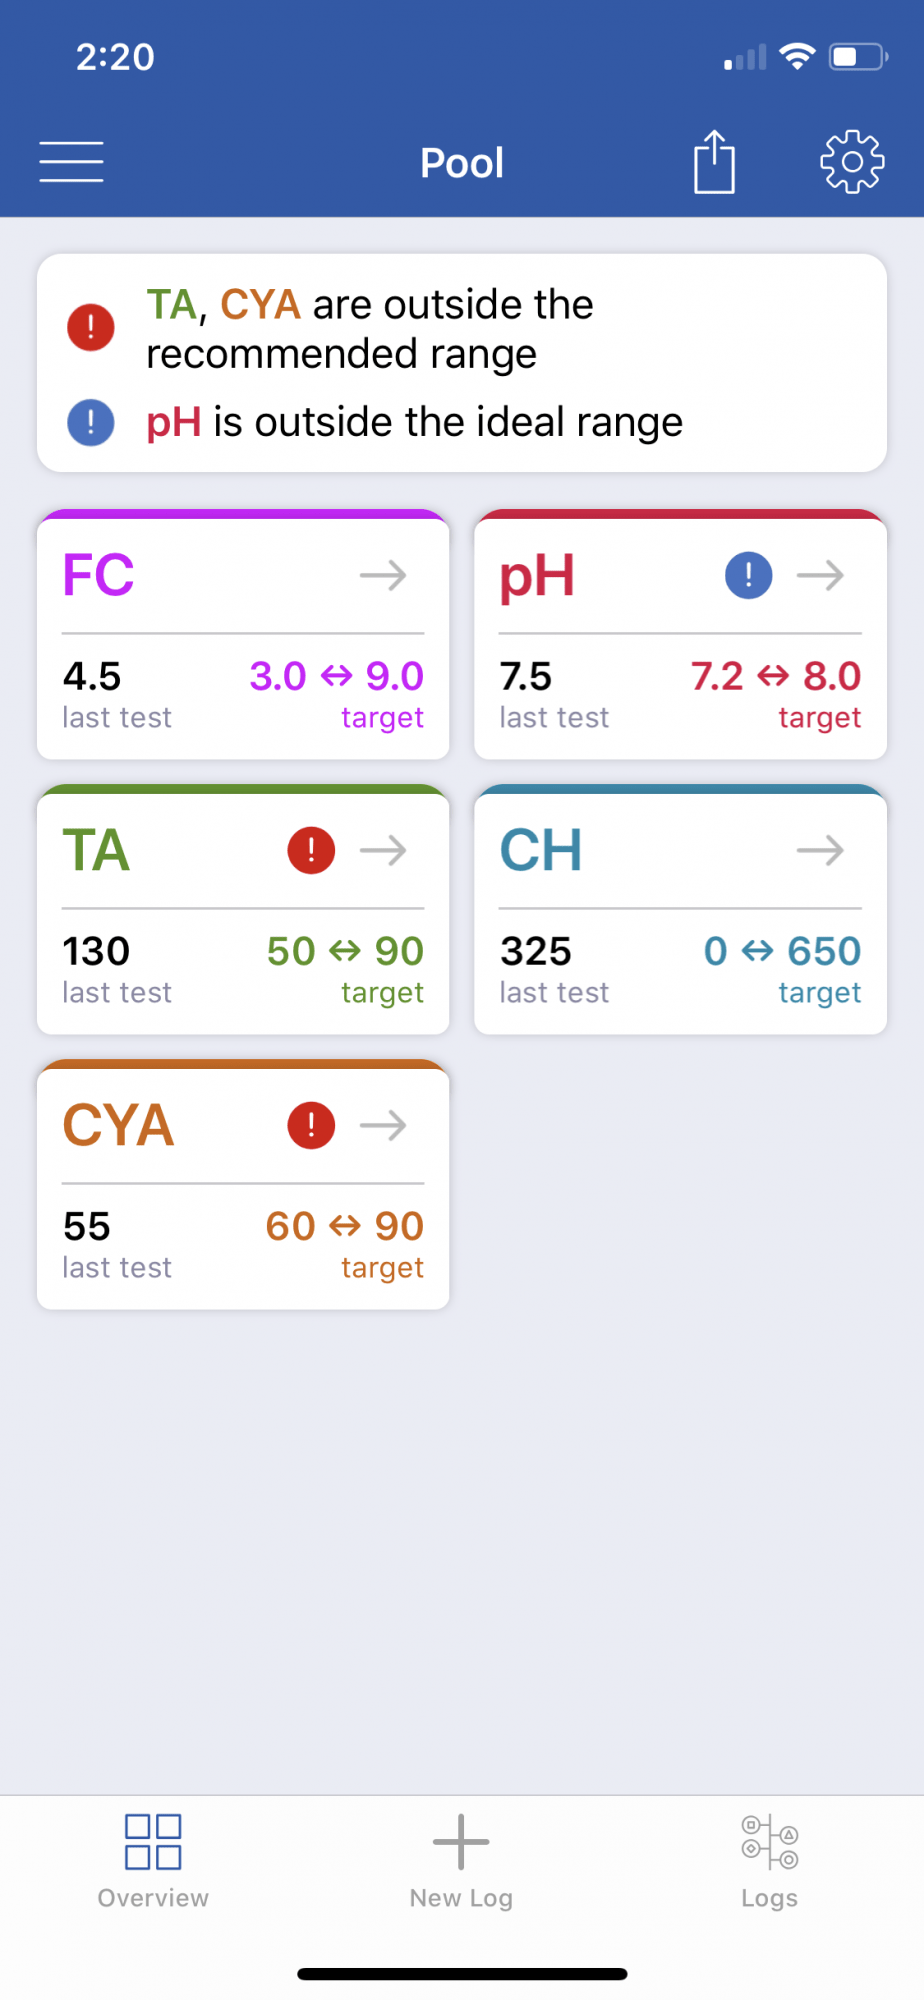
Task: Open the New Log tab
Action: tap(461, 1862)
